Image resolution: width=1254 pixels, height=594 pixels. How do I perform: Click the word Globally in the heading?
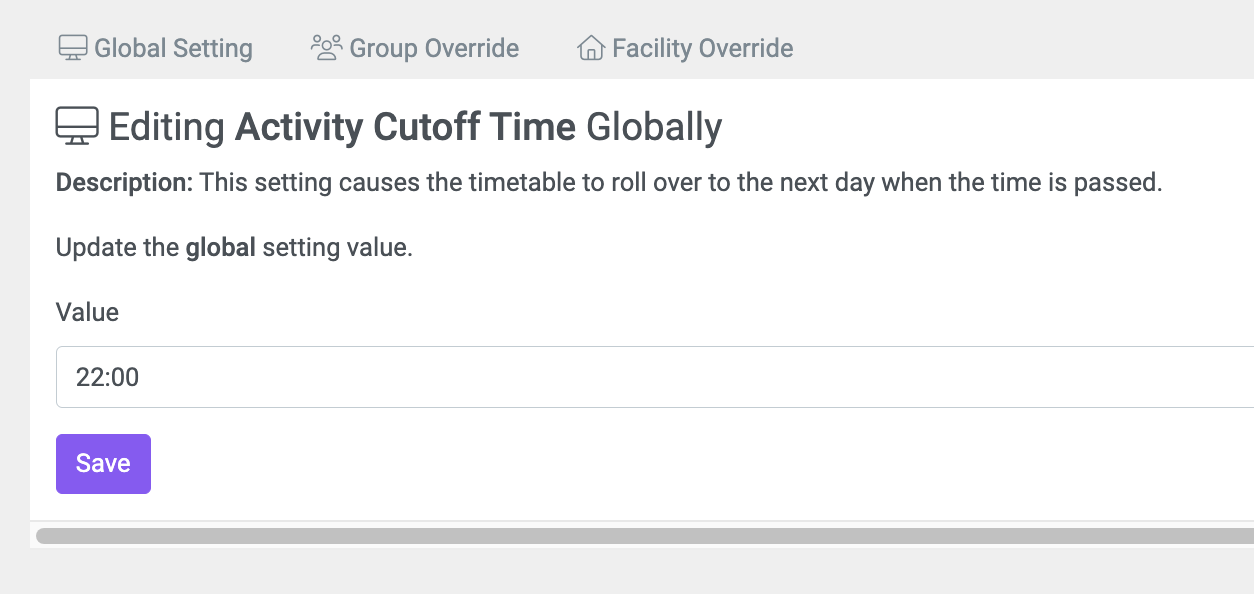tap(654, 128)
